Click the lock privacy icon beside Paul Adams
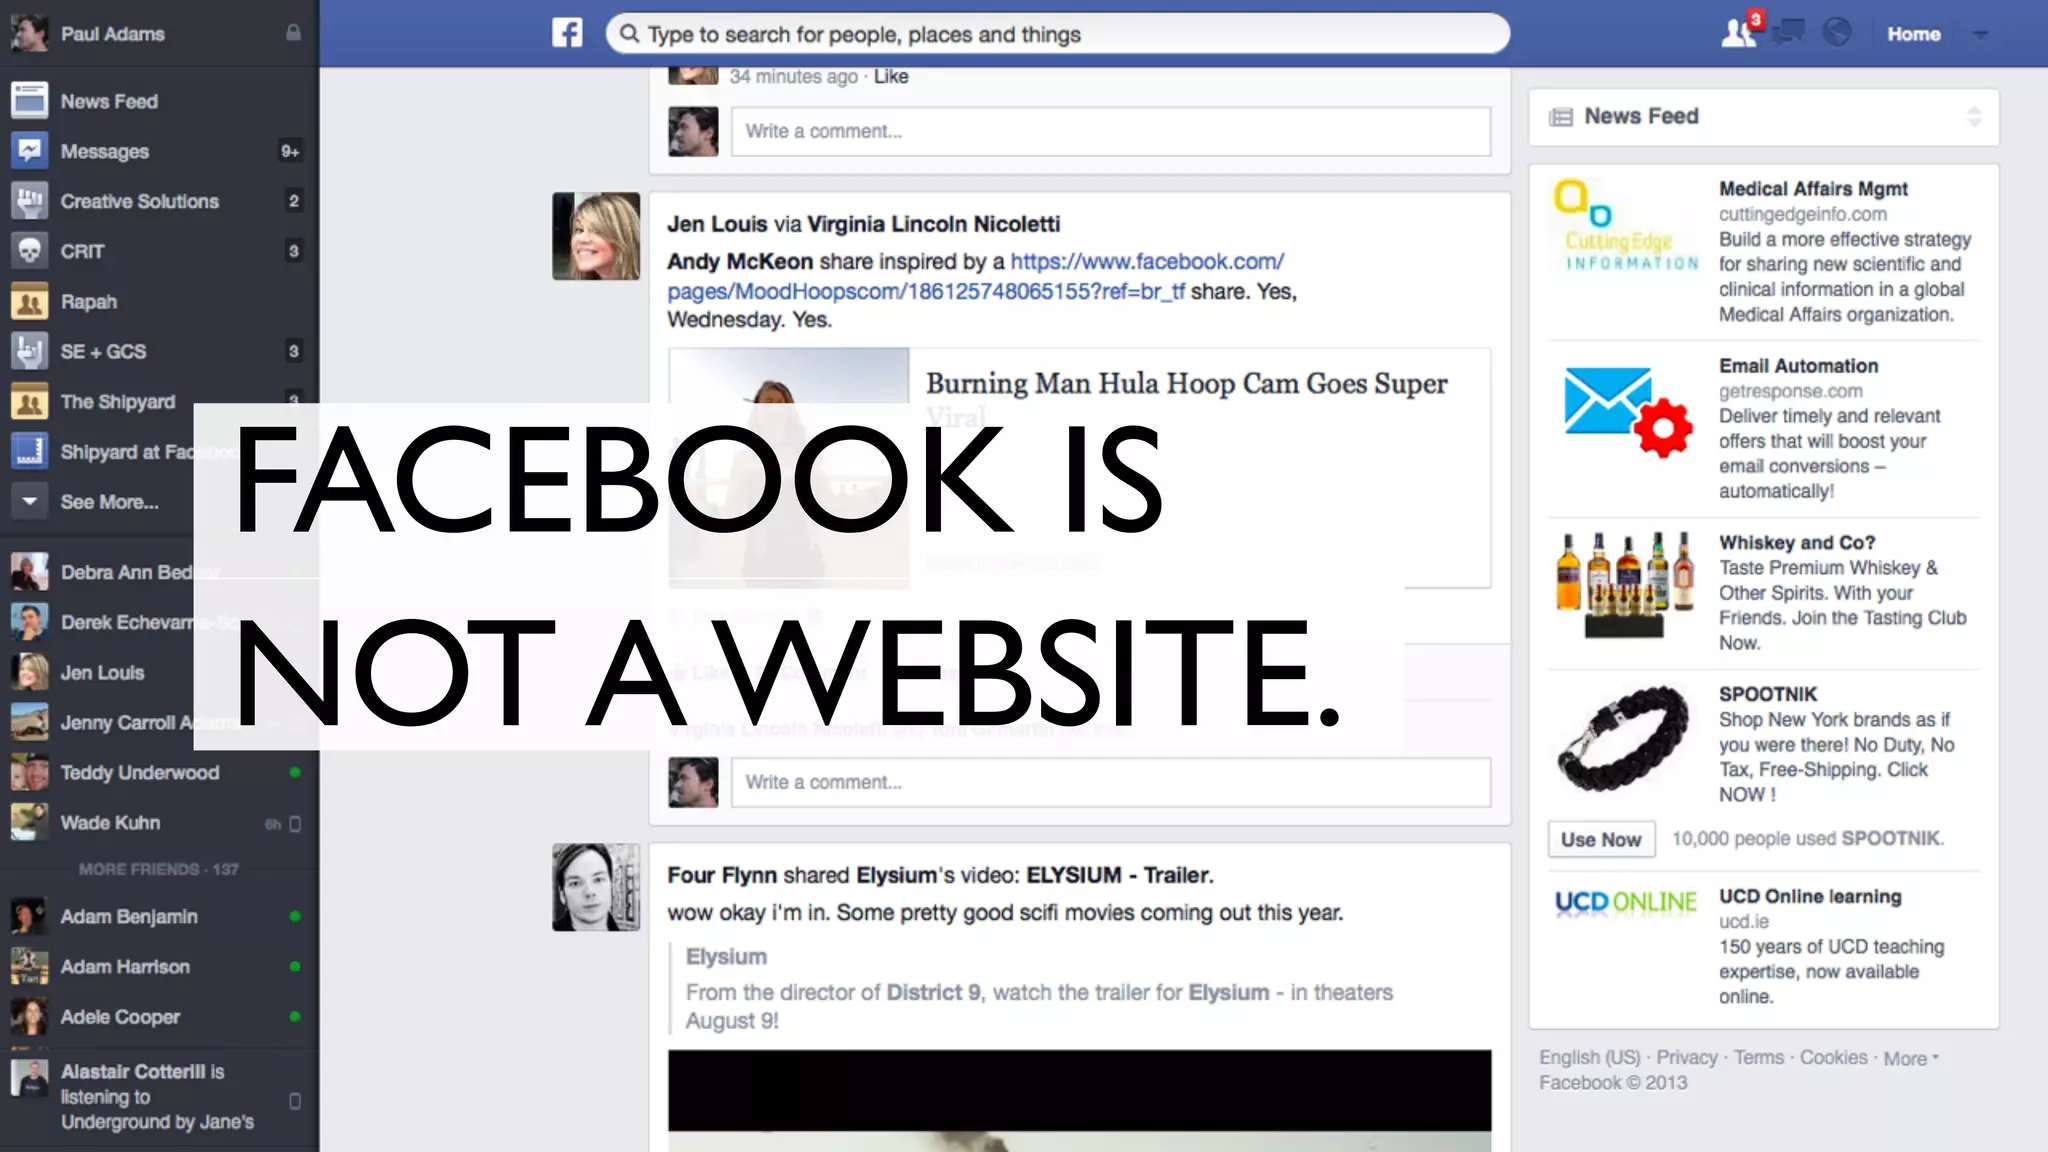This screenshot has height=1152, width=2048. pyautogui.click(x=293, y=33)
